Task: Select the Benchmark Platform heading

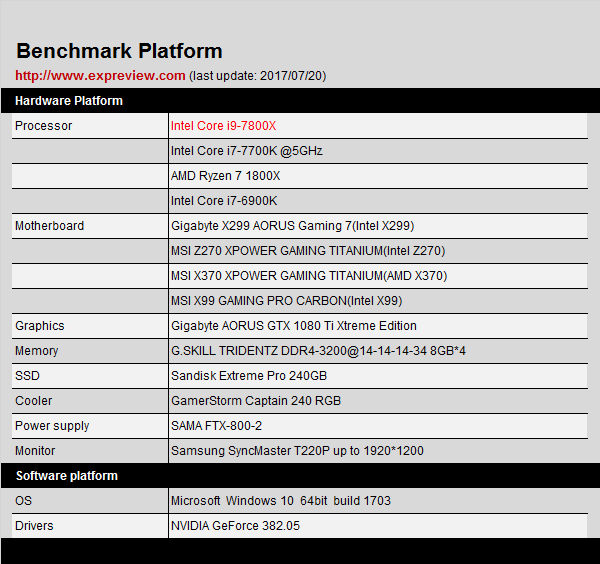Action: click(119, 51)
